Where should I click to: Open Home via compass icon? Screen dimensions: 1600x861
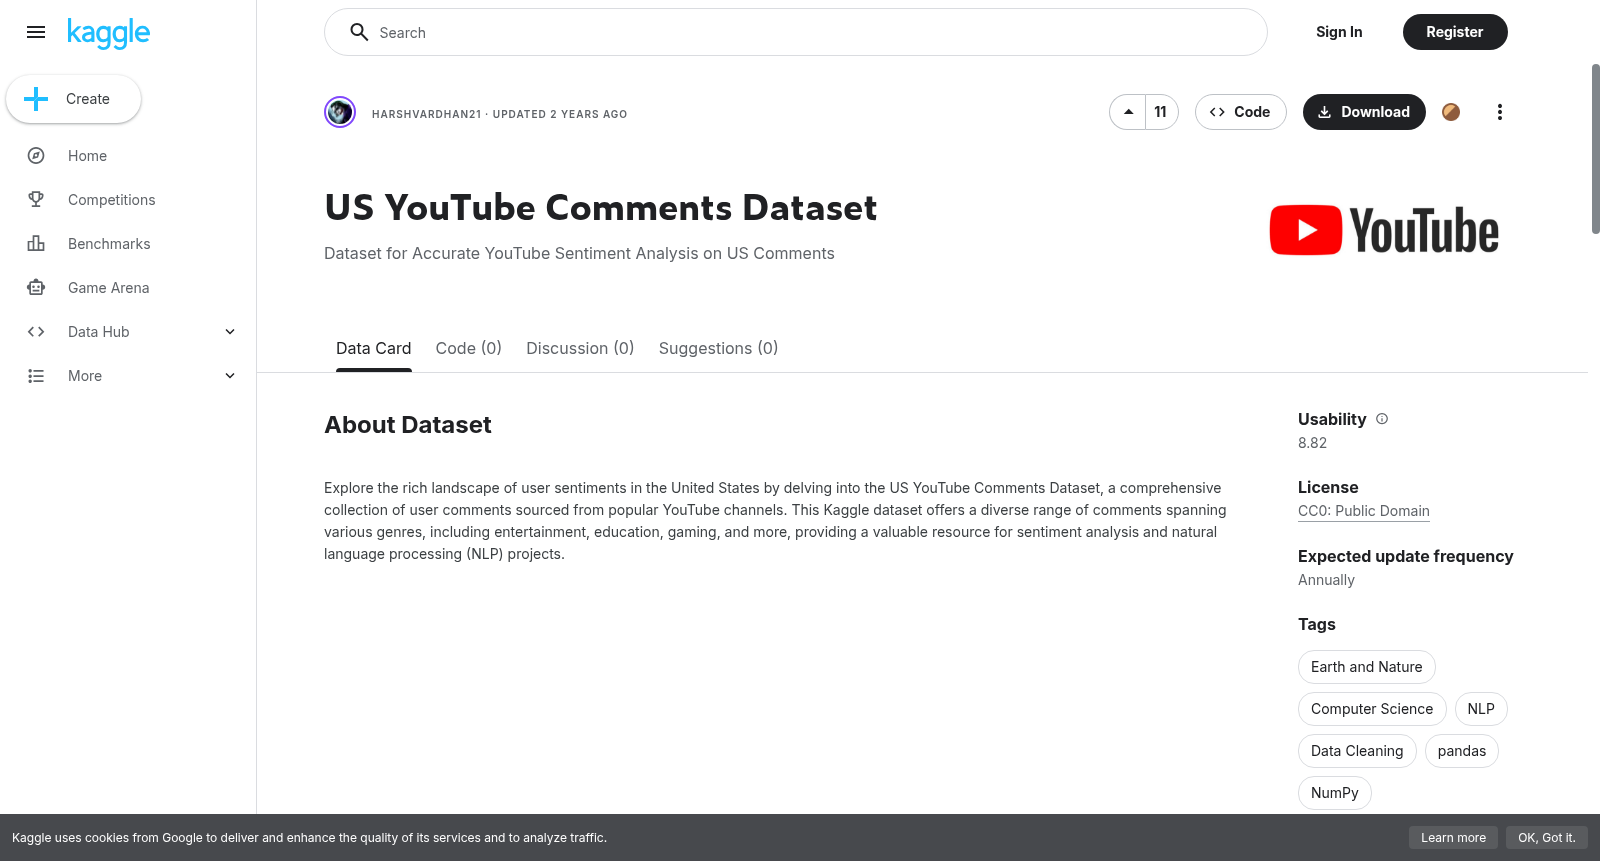[x=36, y=156]
